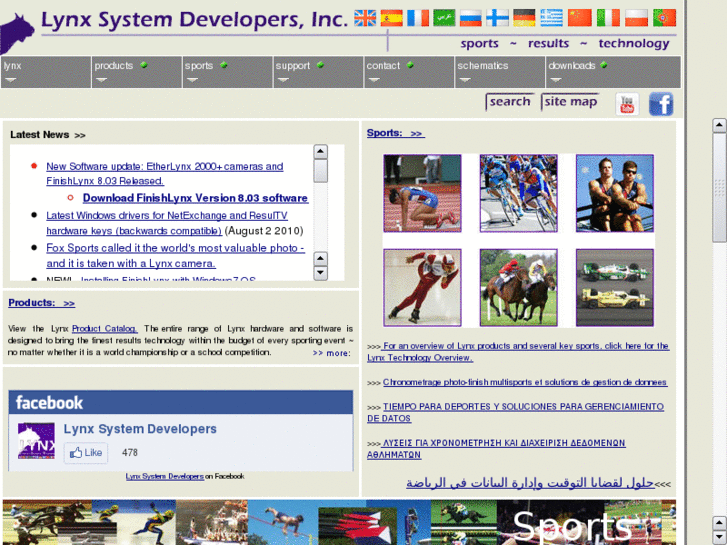The width and height of the screenshot is (727, 545).
Task: Select the Arabic green flag icon
Action: [x=444, y=18]
